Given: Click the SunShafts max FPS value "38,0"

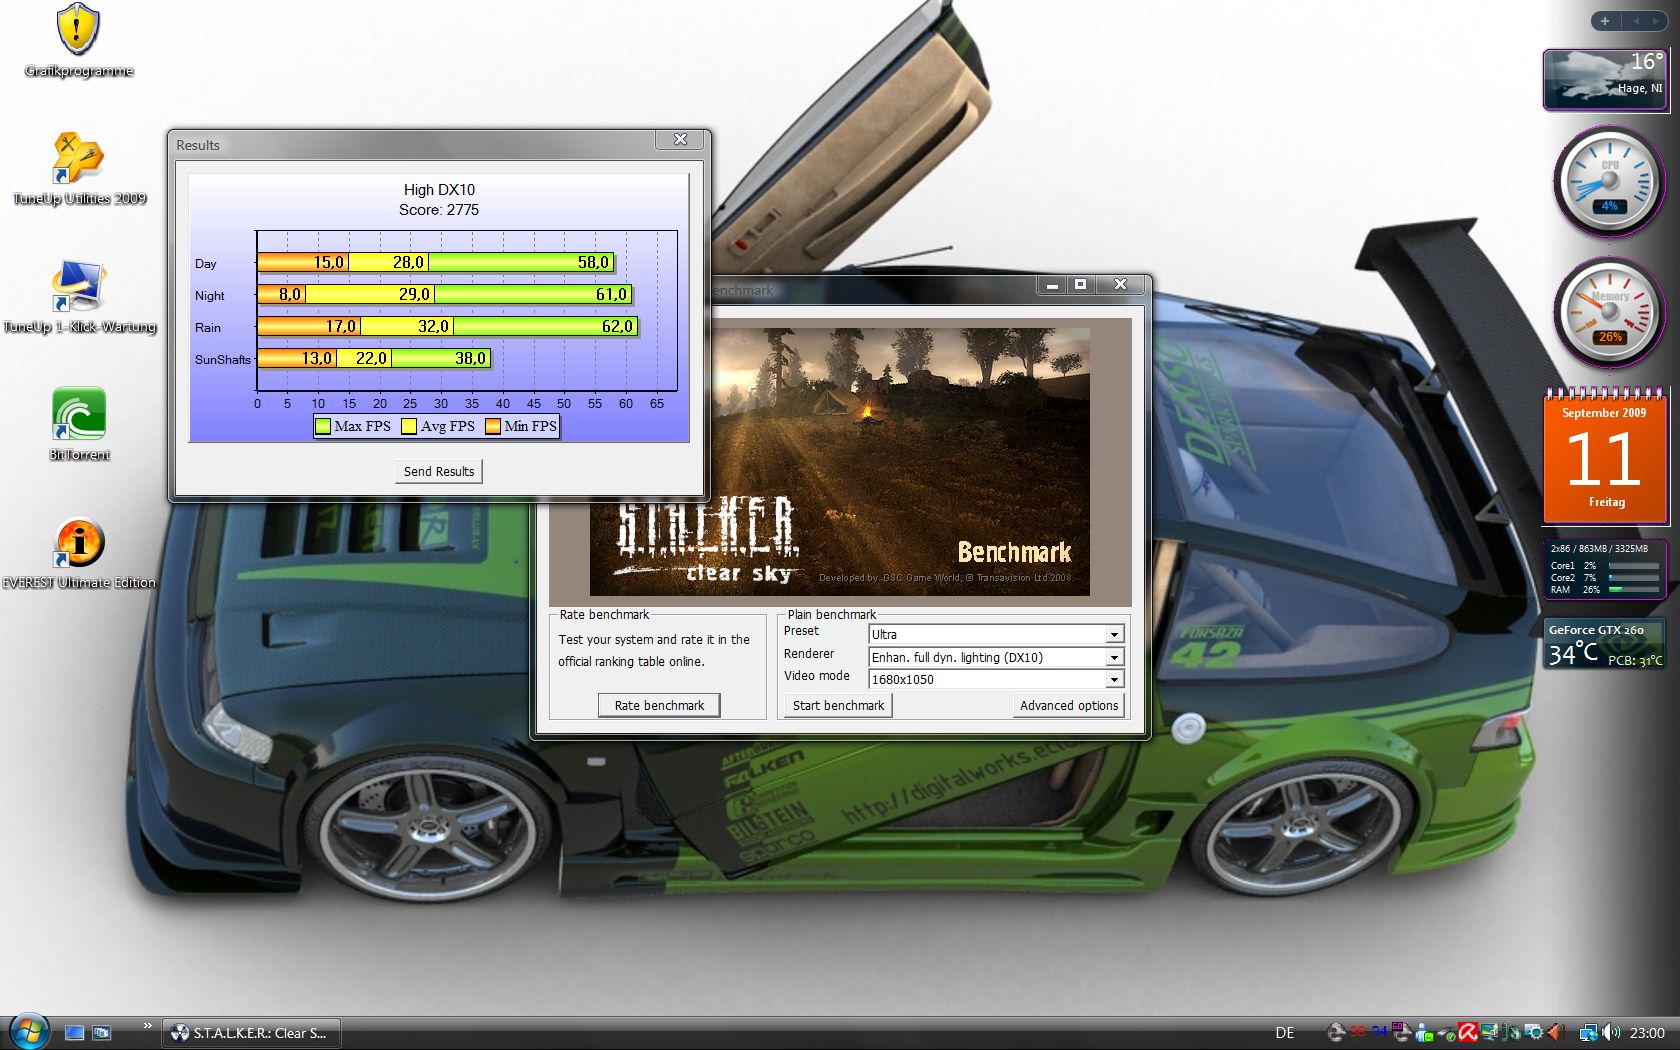Looking at the screenshot, I should [470, 358].
